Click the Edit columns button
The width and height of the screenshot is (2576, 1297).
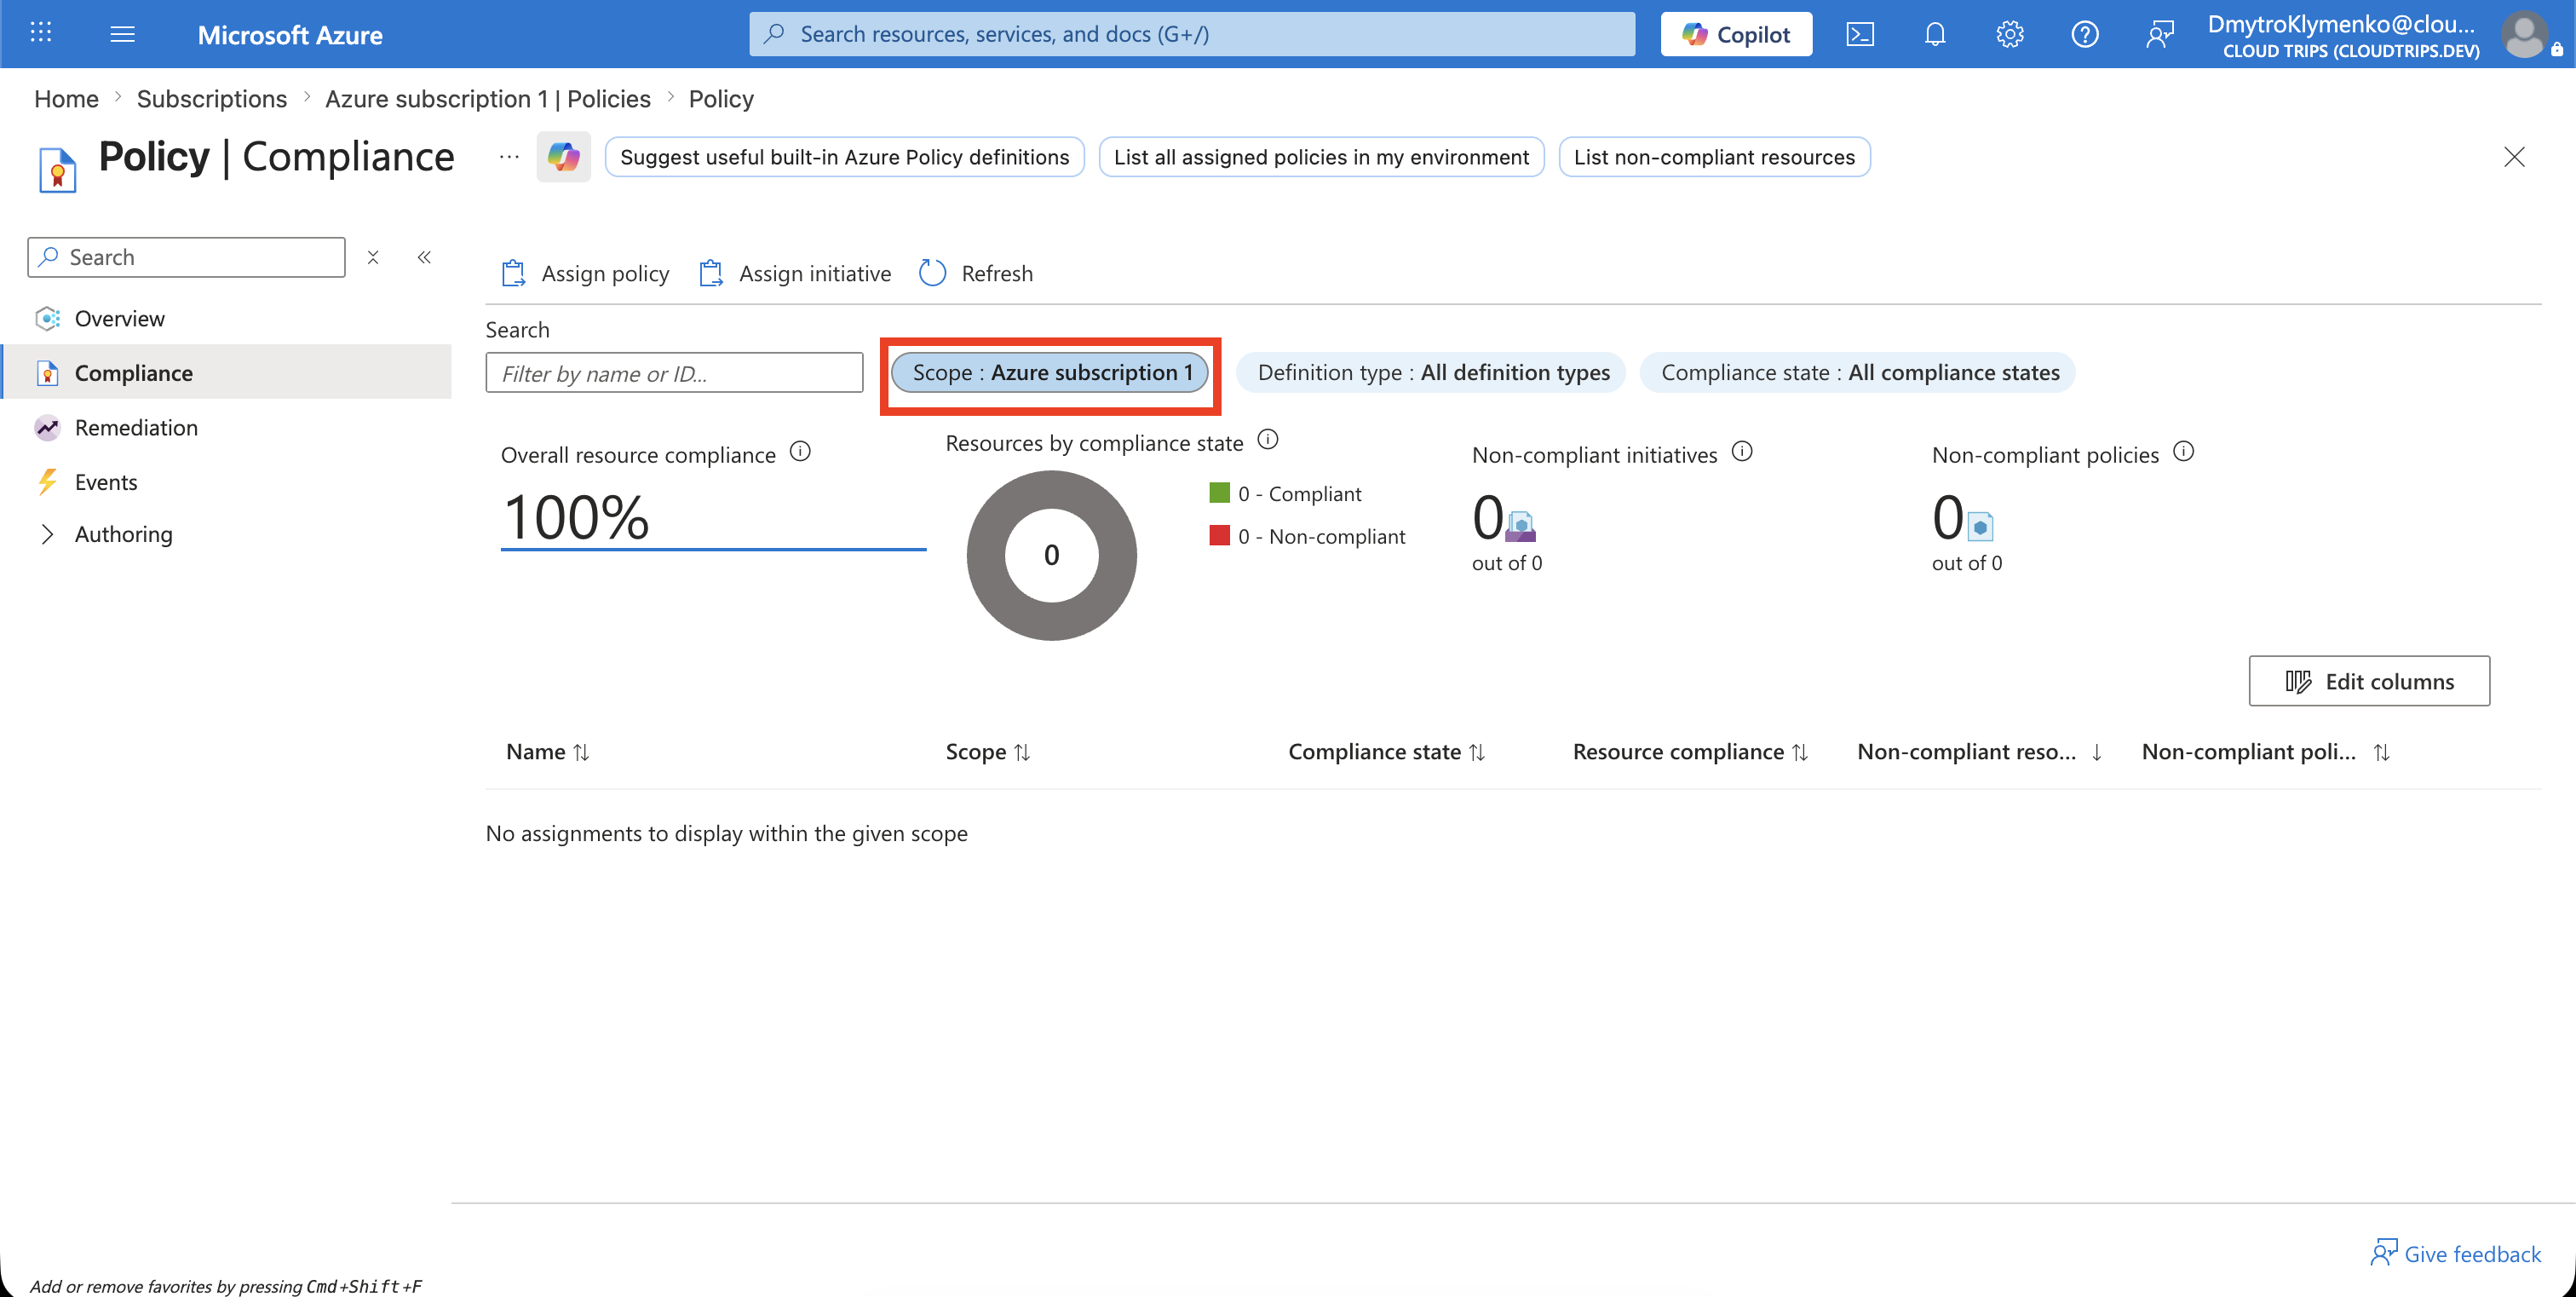[2369, 681]
